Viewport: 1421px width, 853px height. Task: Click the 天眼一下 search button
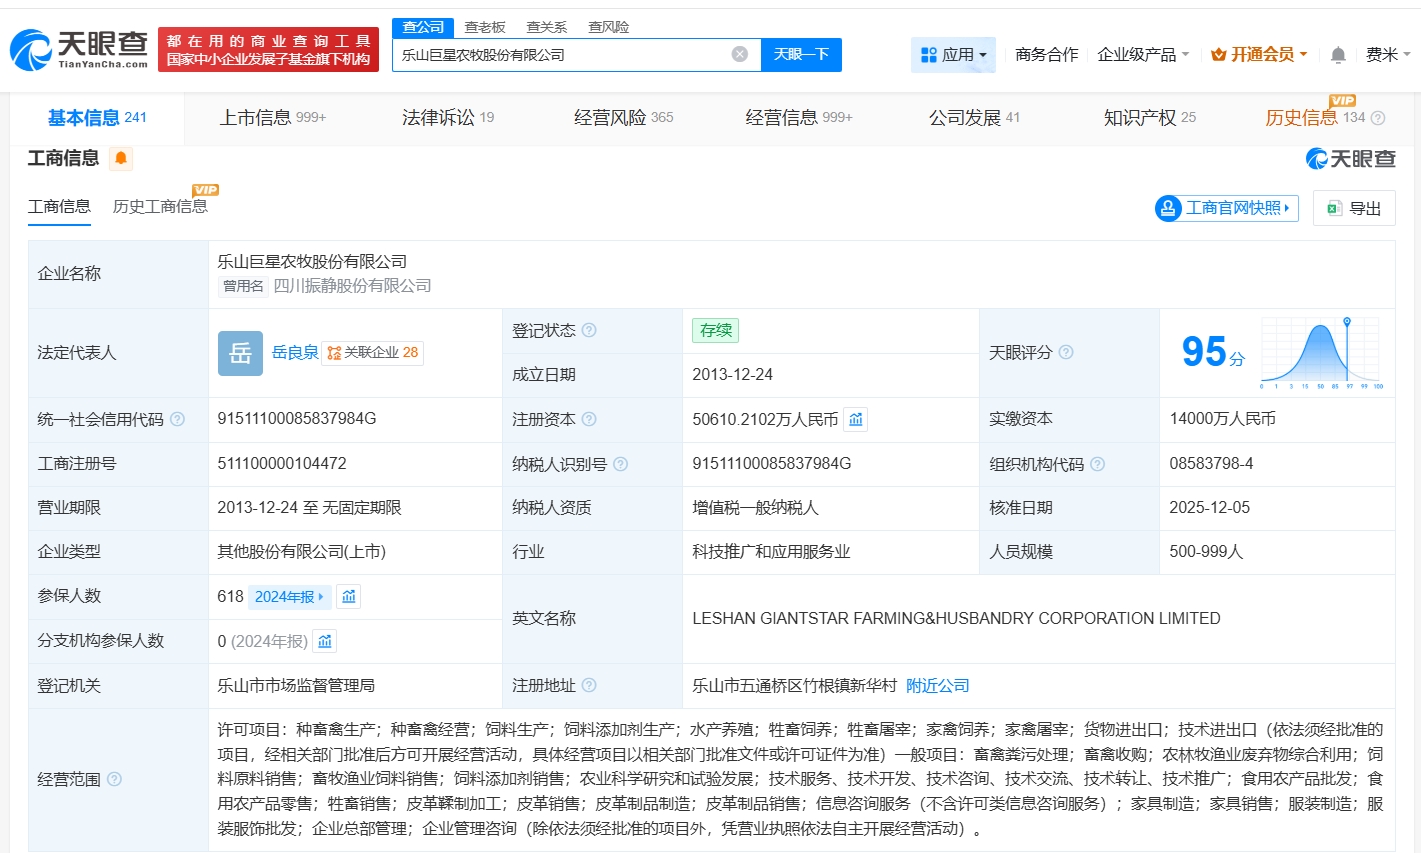[801, 55]
